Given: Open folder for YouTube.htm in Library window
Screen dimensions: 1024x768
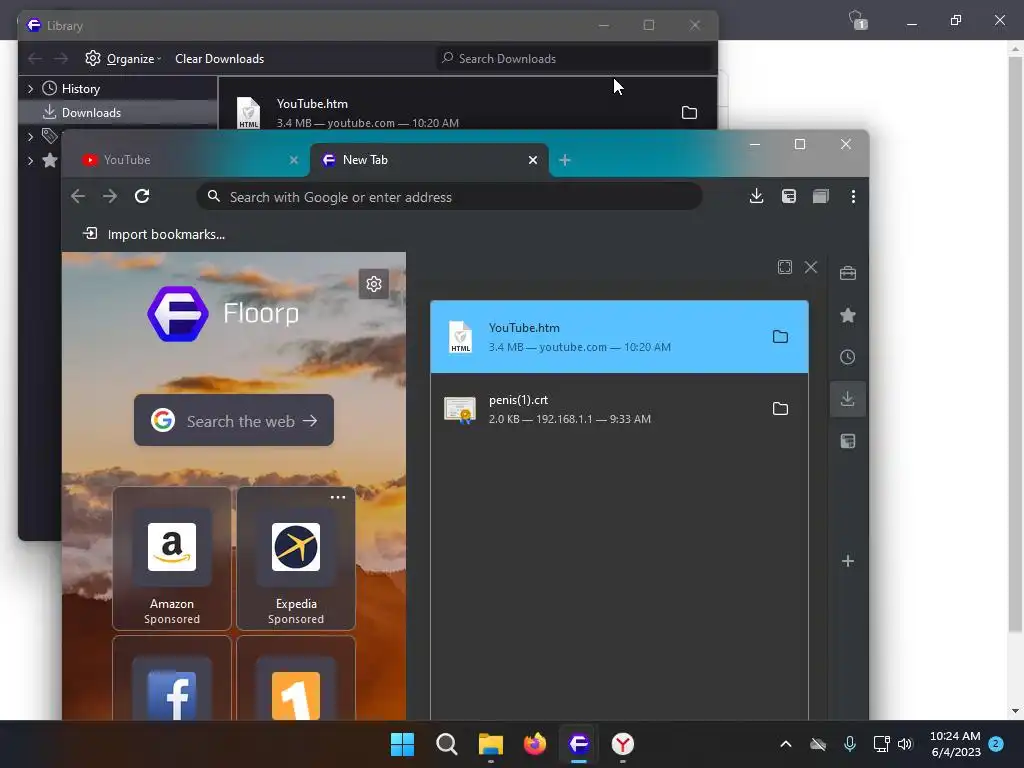Looking at the screenshot, I should (x=689, y=113).
